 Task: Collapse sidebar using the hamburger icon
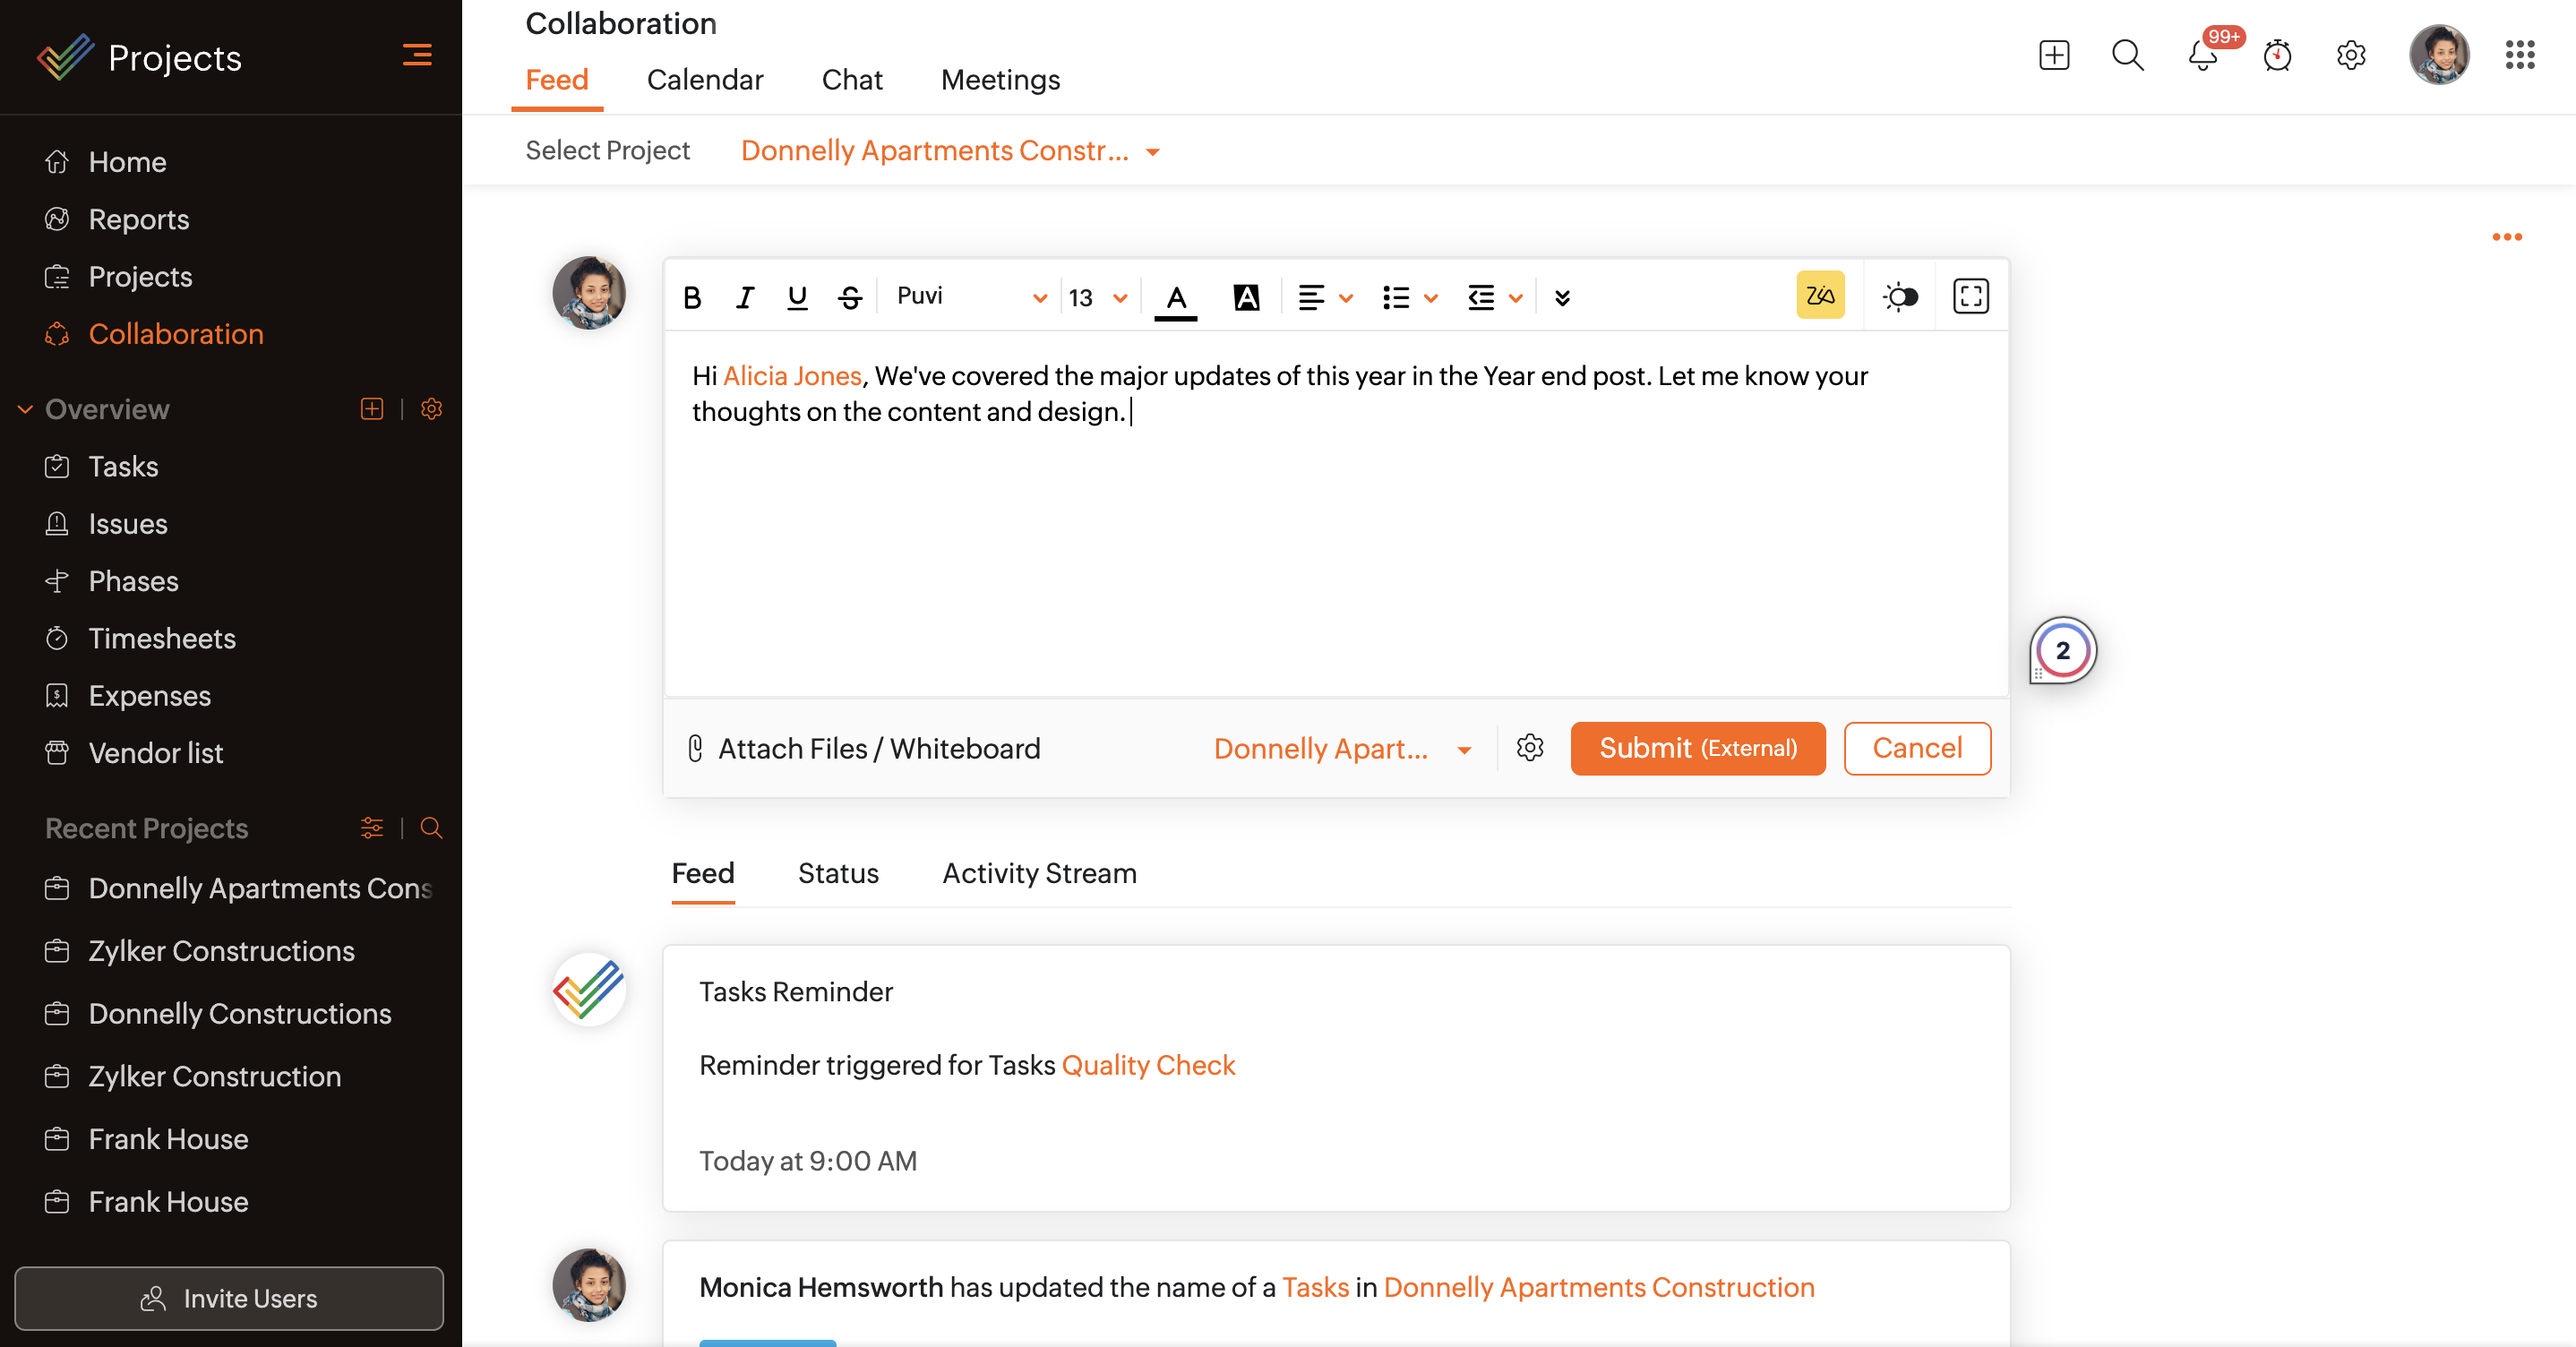pos(417,55)
